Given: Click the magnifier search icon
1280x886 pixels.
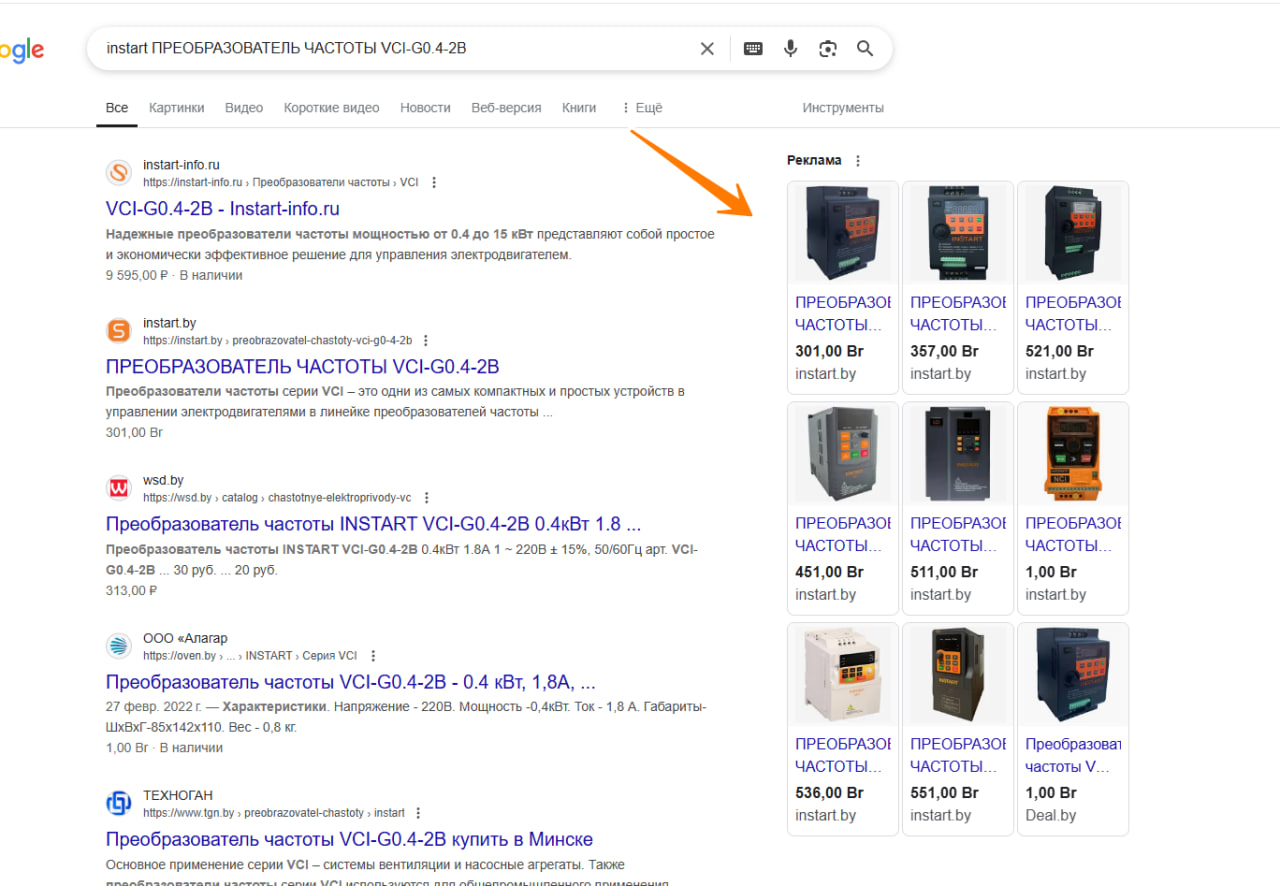Looking at the screenshot, I should (865, 48).
